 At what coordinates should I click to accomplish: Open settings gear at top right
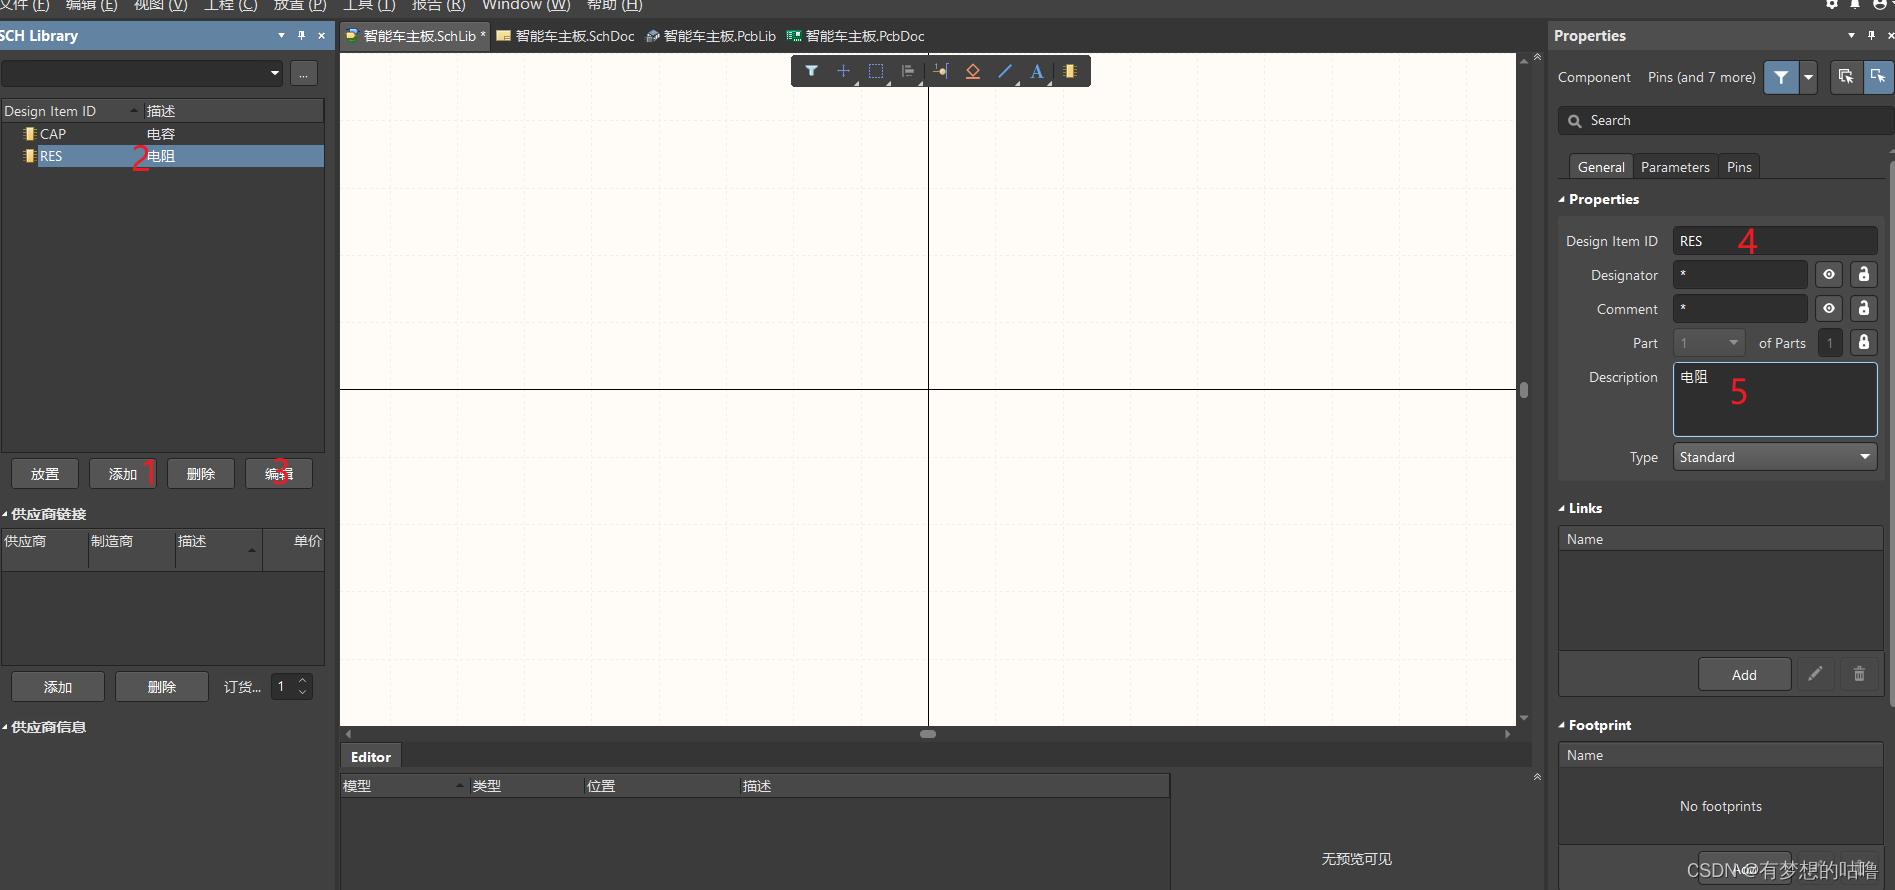[x=1832, y=4]
